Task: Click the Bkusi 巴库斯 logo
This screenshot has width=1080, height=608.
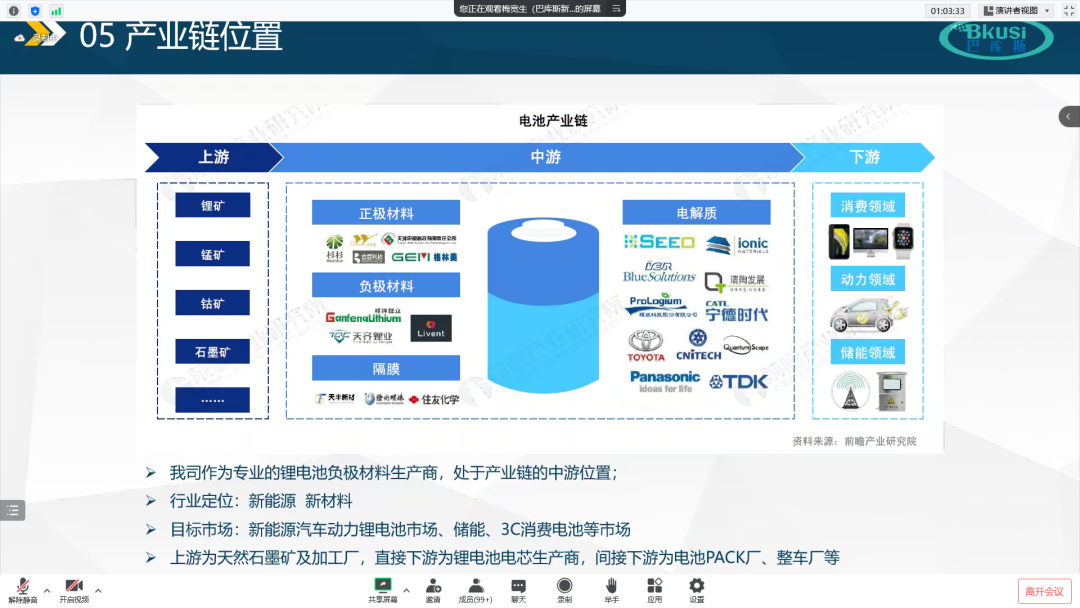Action: point(996,39)
